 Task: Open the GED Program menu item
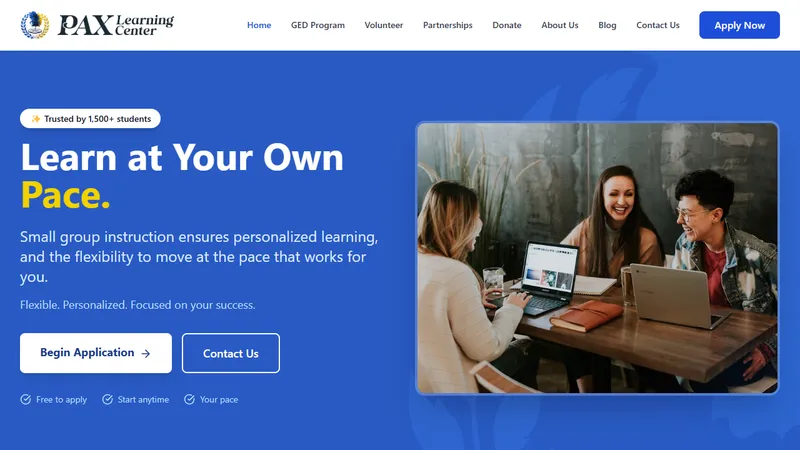318,25
